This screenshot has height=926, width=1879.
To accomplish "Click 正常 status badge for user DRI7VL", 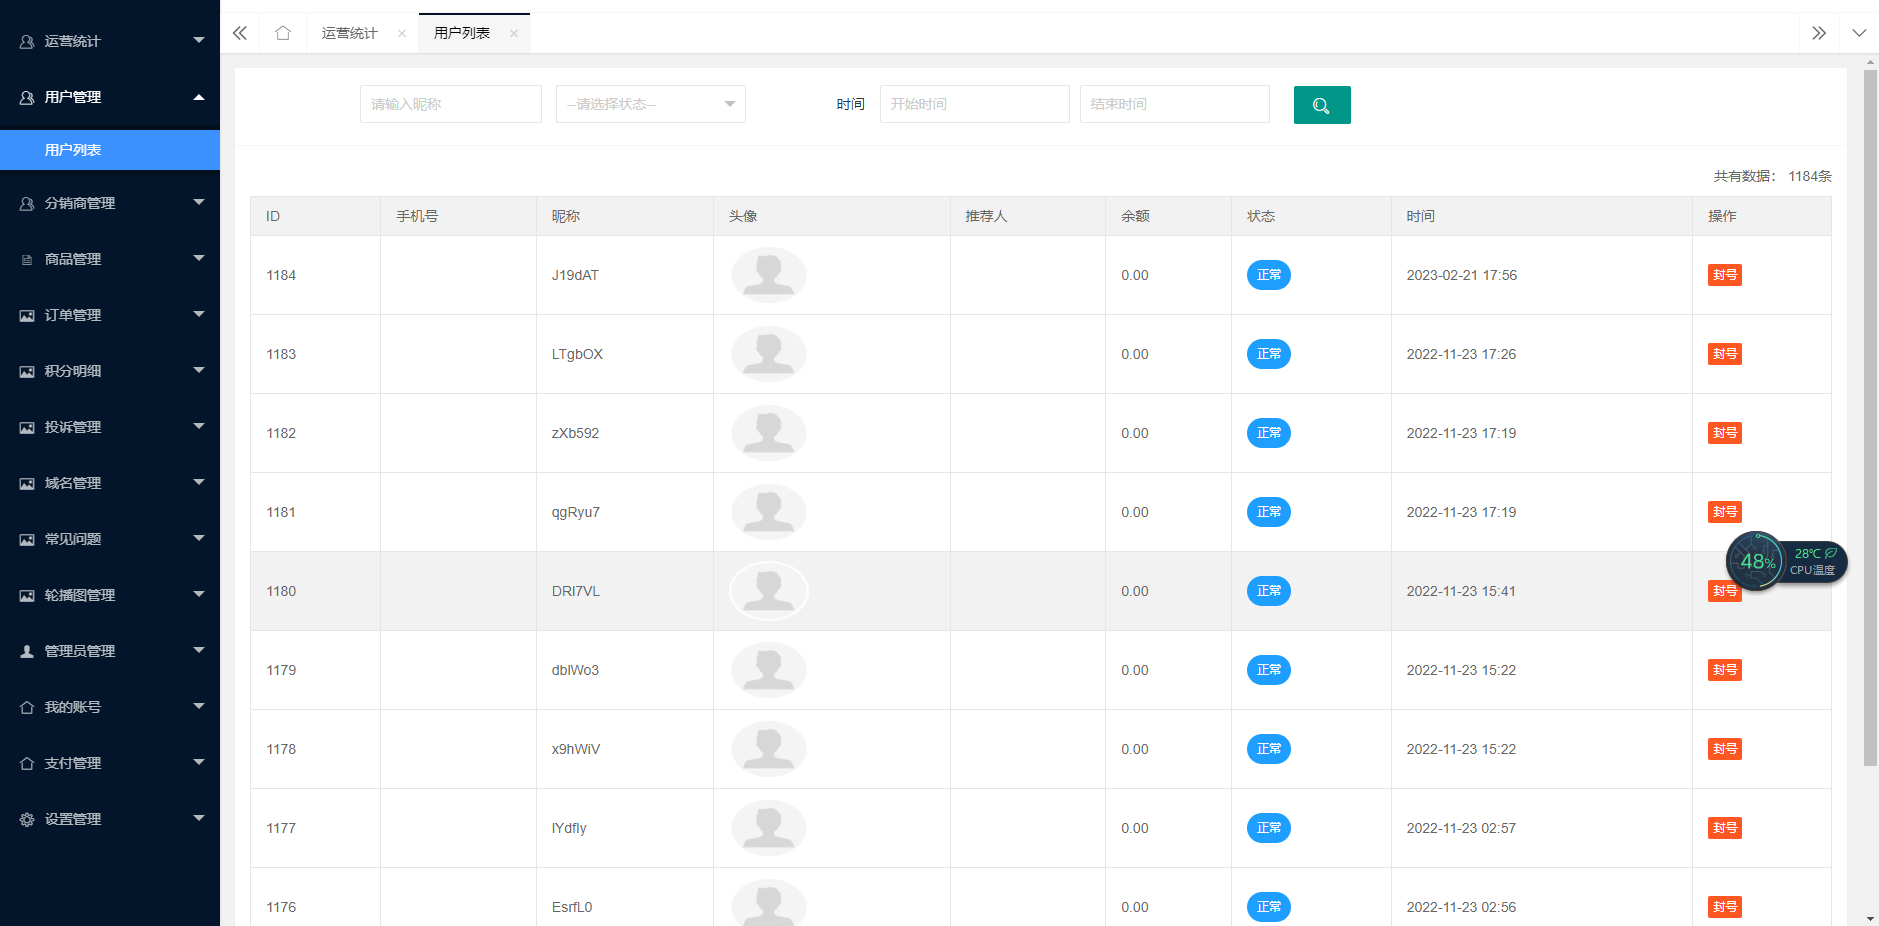I will coord(1269,591).
